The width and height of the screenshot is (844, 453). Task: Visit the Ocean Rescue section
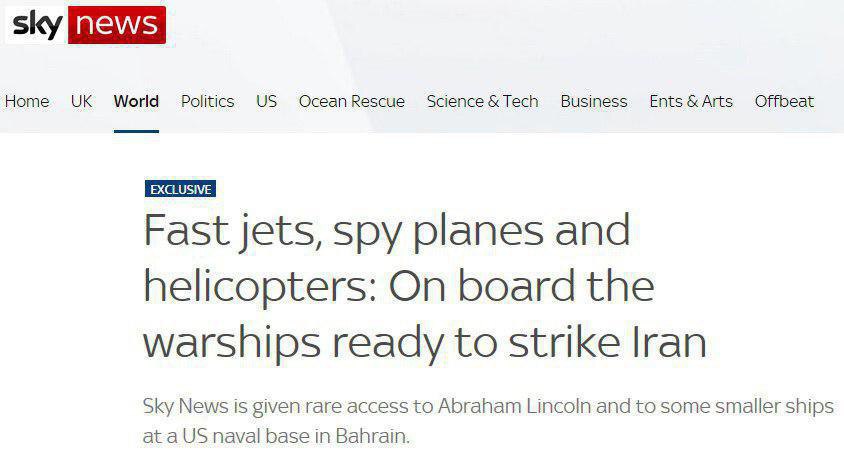[x=351, y=101]
